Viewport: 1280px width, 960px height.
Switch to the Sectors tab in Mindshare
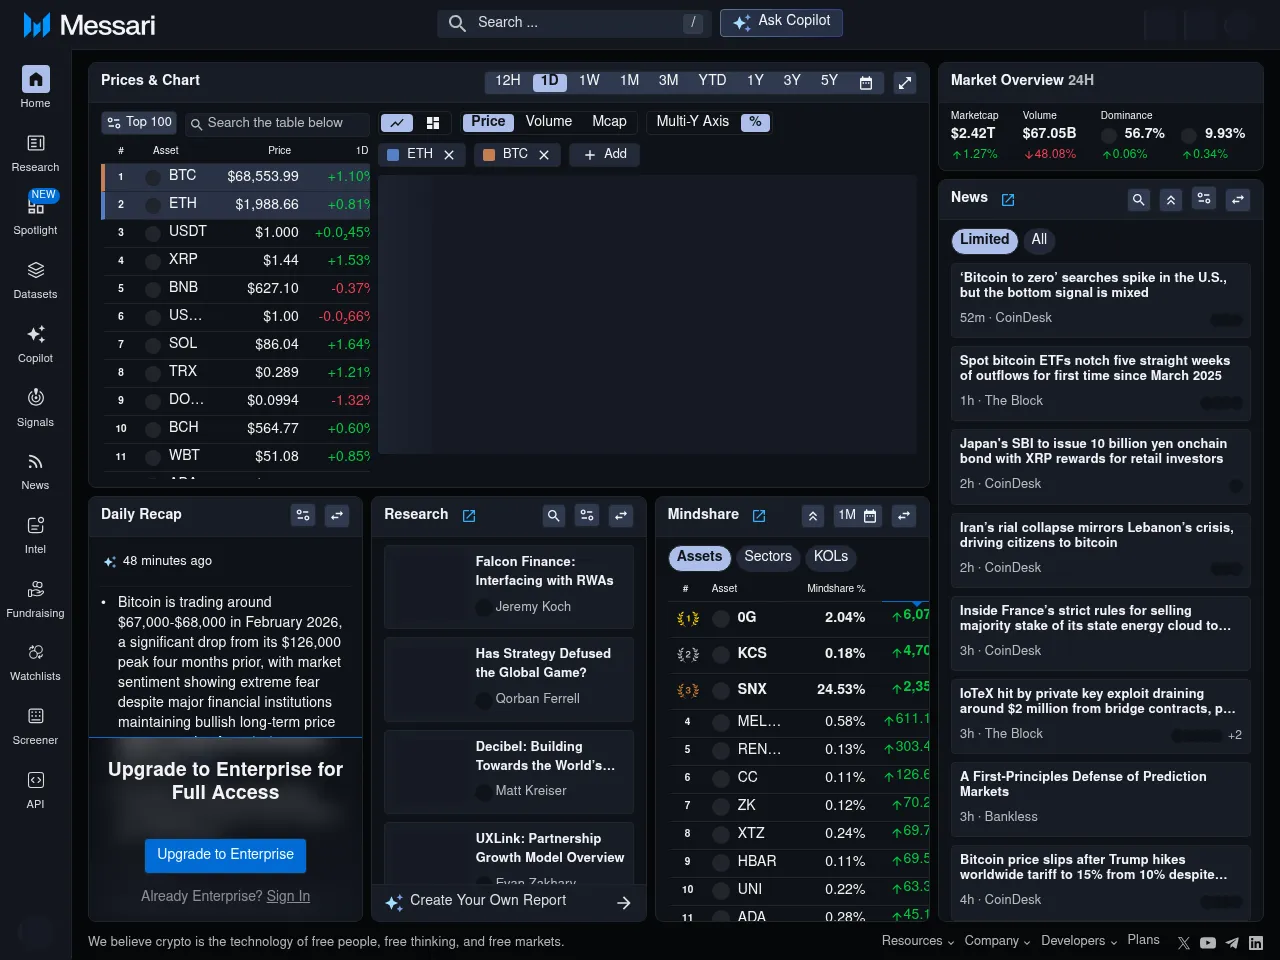click(768, 557)
